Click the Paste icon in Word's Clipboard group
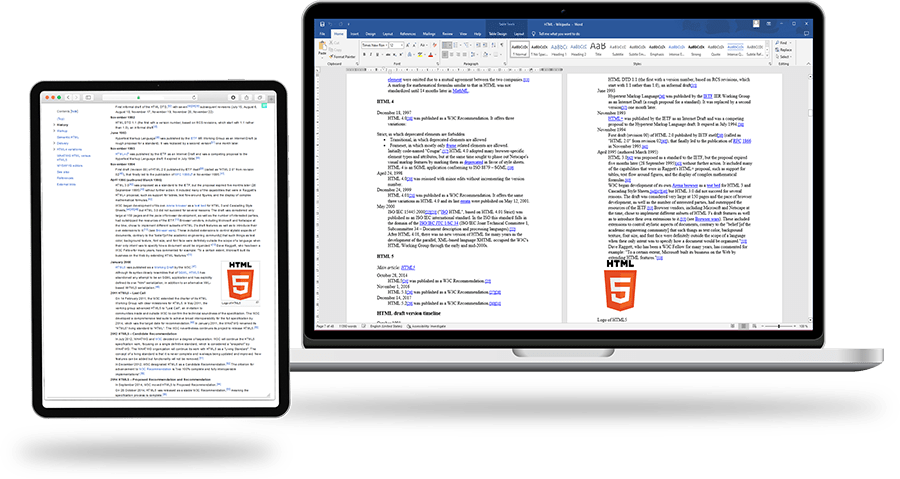The height and width of the screenshot is (479, 900). 323,48
